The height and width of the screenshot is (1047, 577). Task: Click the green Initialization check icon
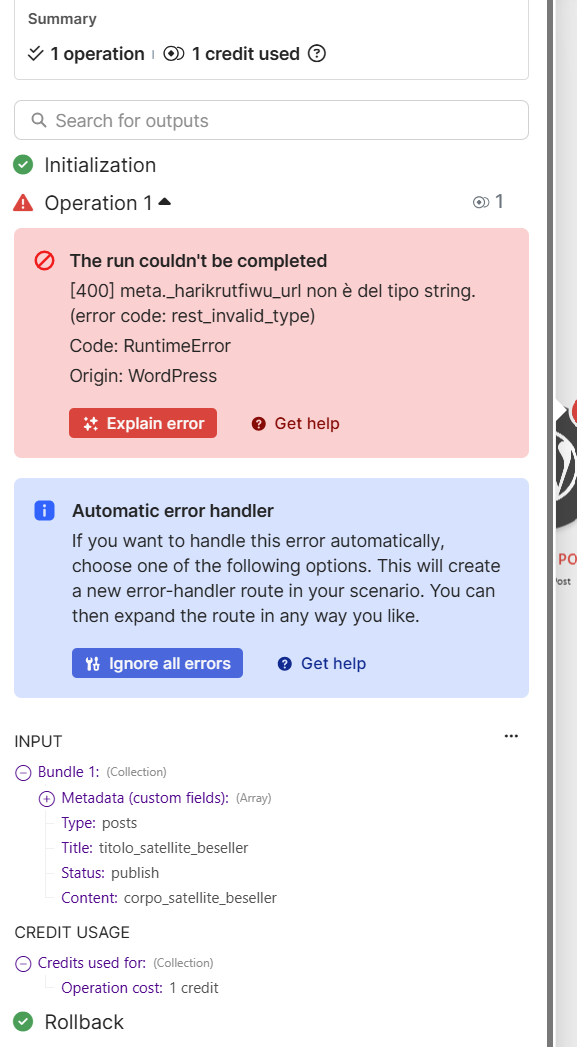coord(23,164)
